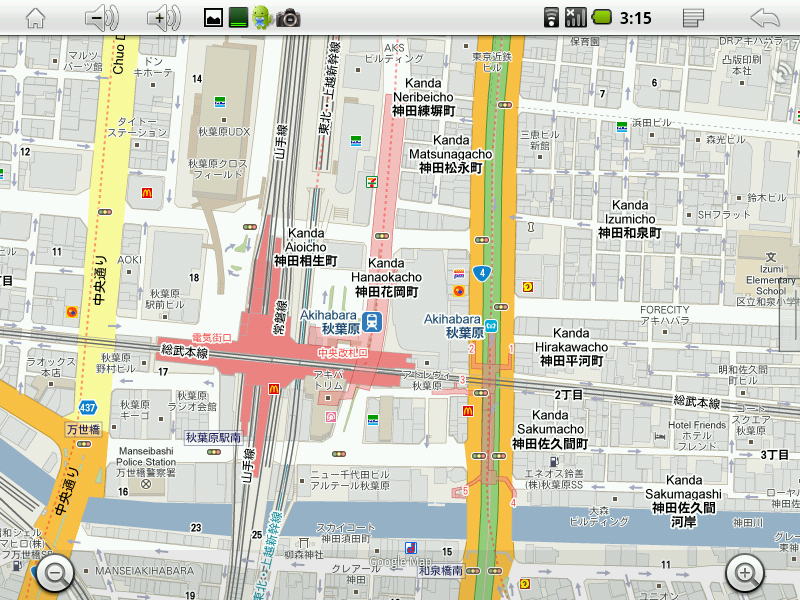Tap the 電気街口 exit label

tap(212, 338)
